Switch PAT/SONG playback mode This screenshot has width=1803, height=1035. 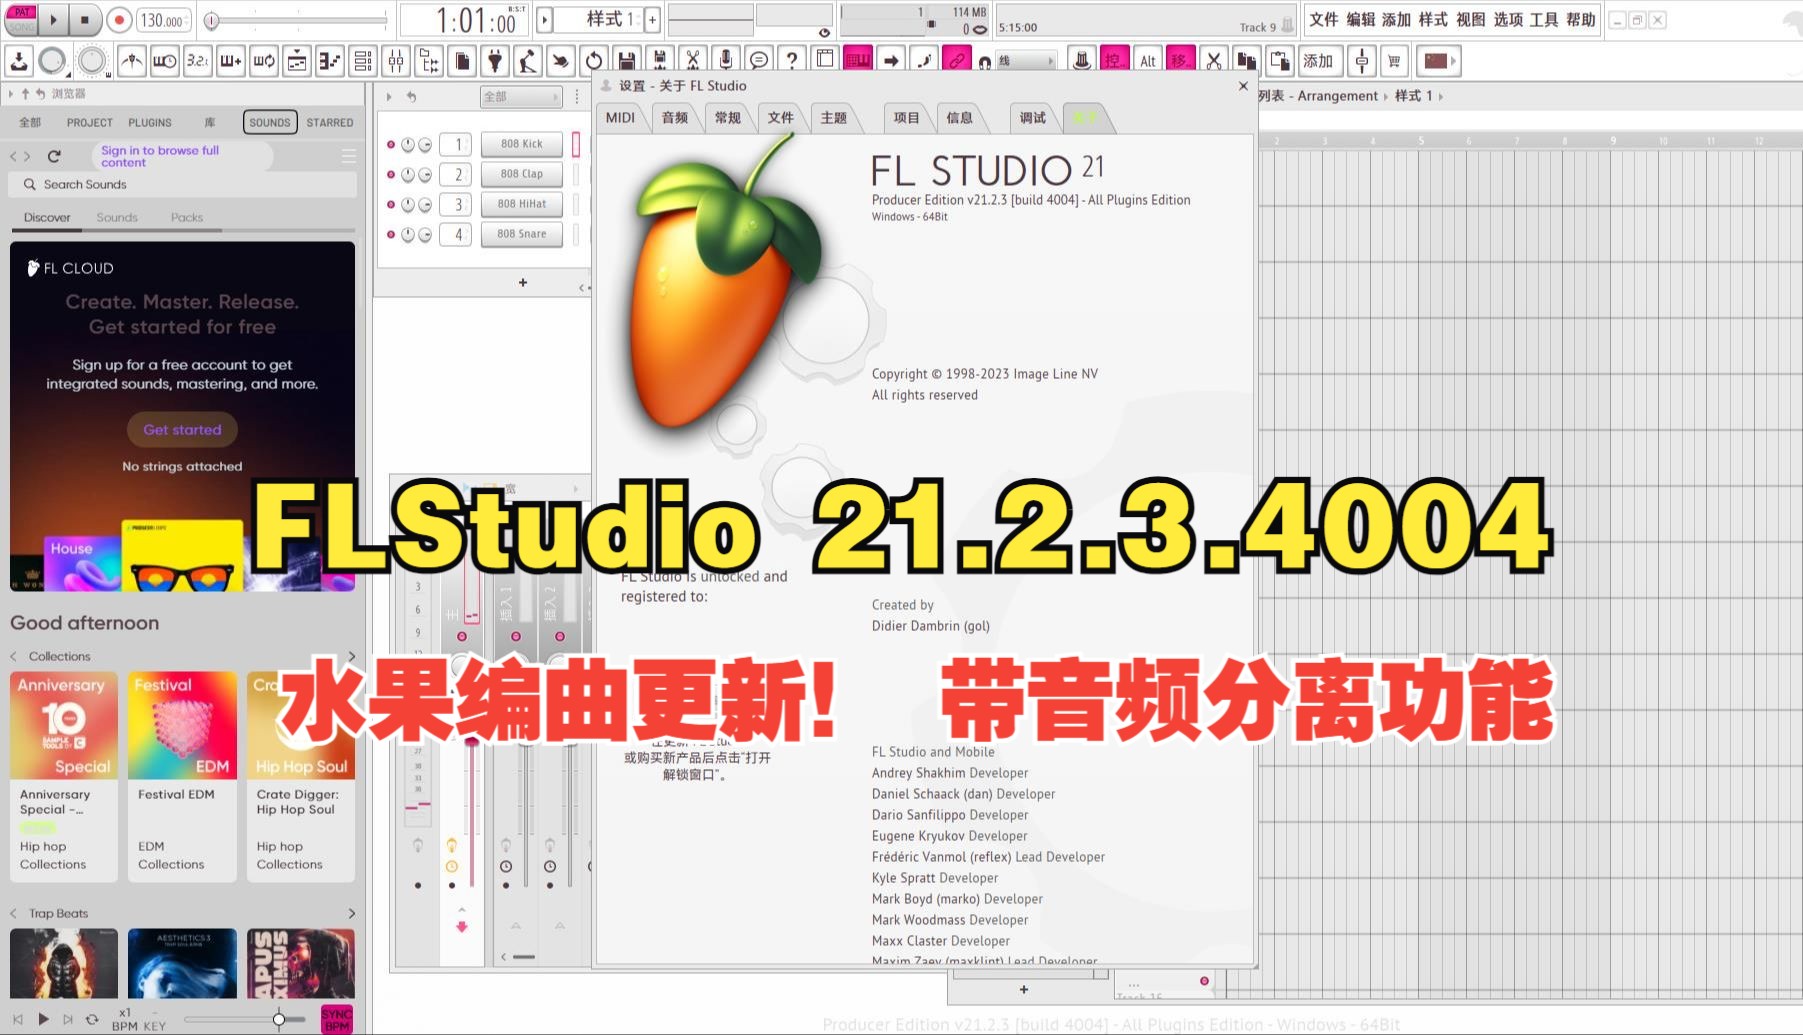21,19
